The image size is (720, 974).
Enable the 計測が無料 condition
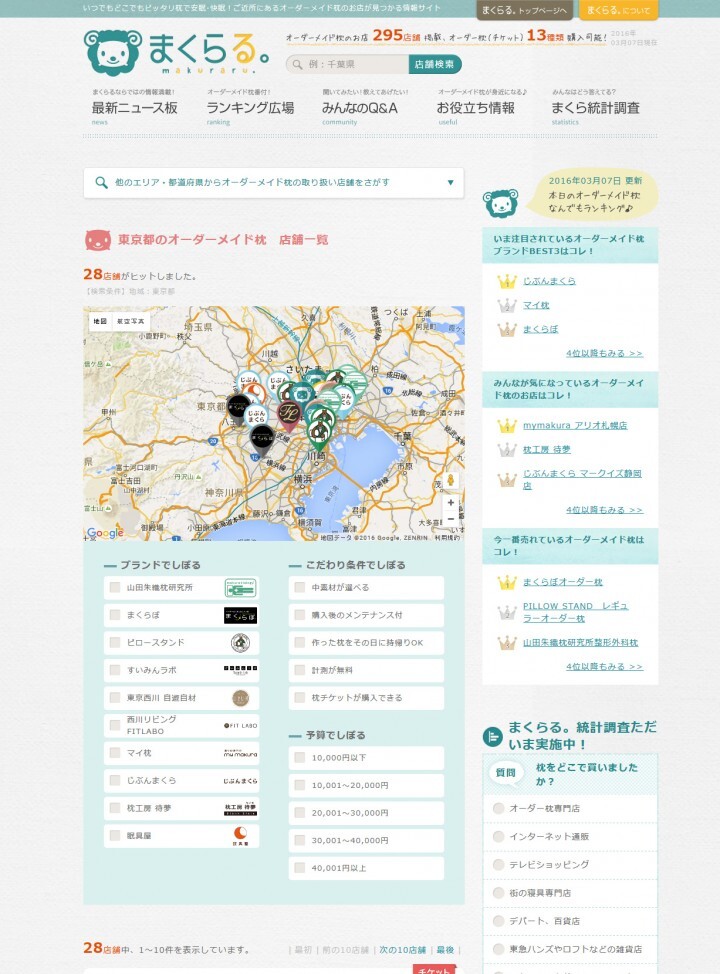[299, 670]
